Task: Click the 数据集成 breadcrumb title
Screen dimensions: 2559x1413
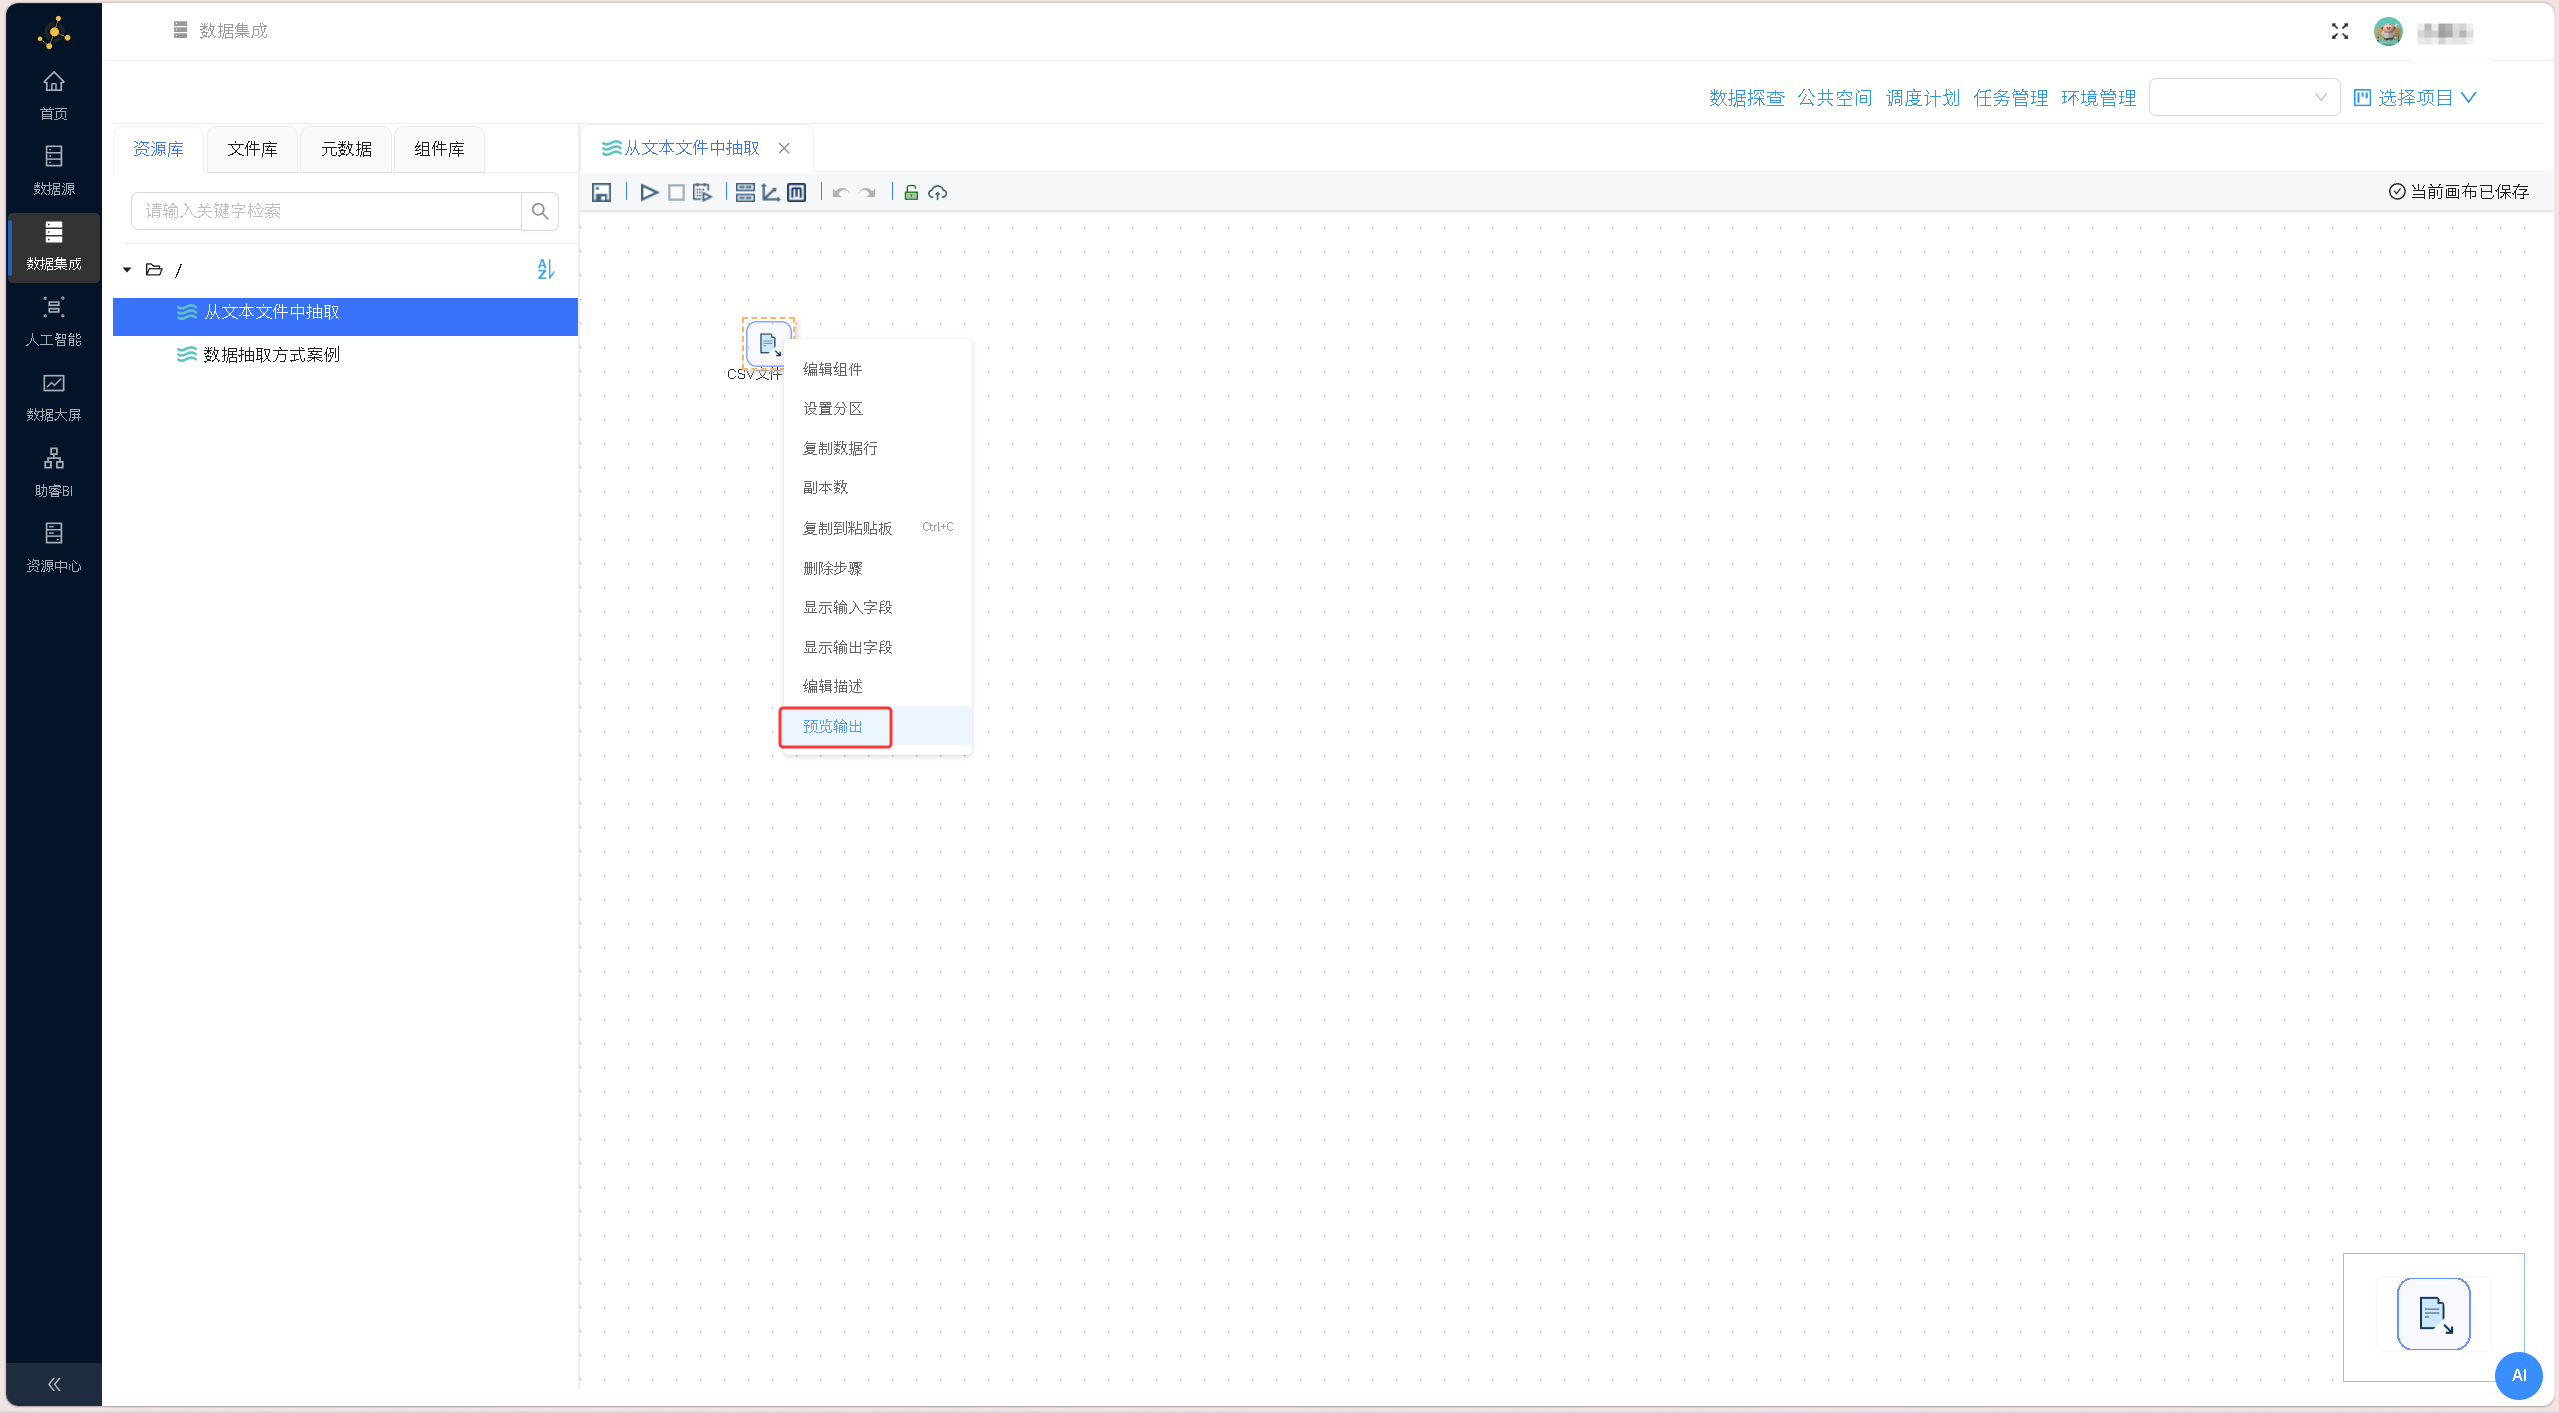Action: (x=232, y=31)
